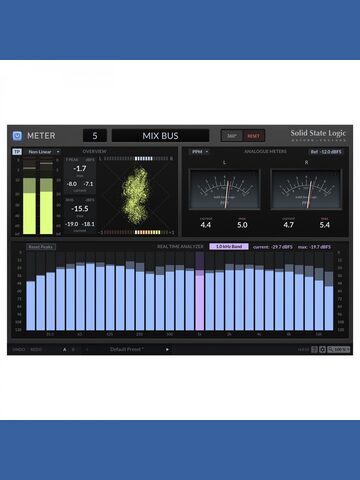Click the MIX BUS track name field
The width and height of the screenshot is (360, 480).
click(160, 136)
